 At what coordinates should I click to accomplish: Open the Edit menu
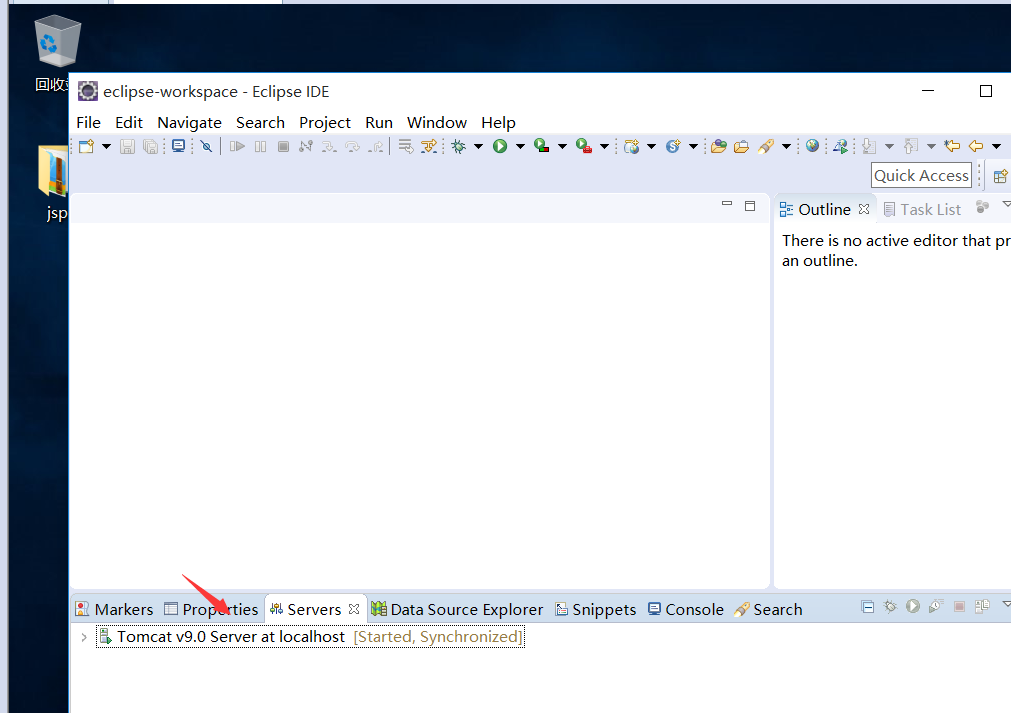pos(129,122)
